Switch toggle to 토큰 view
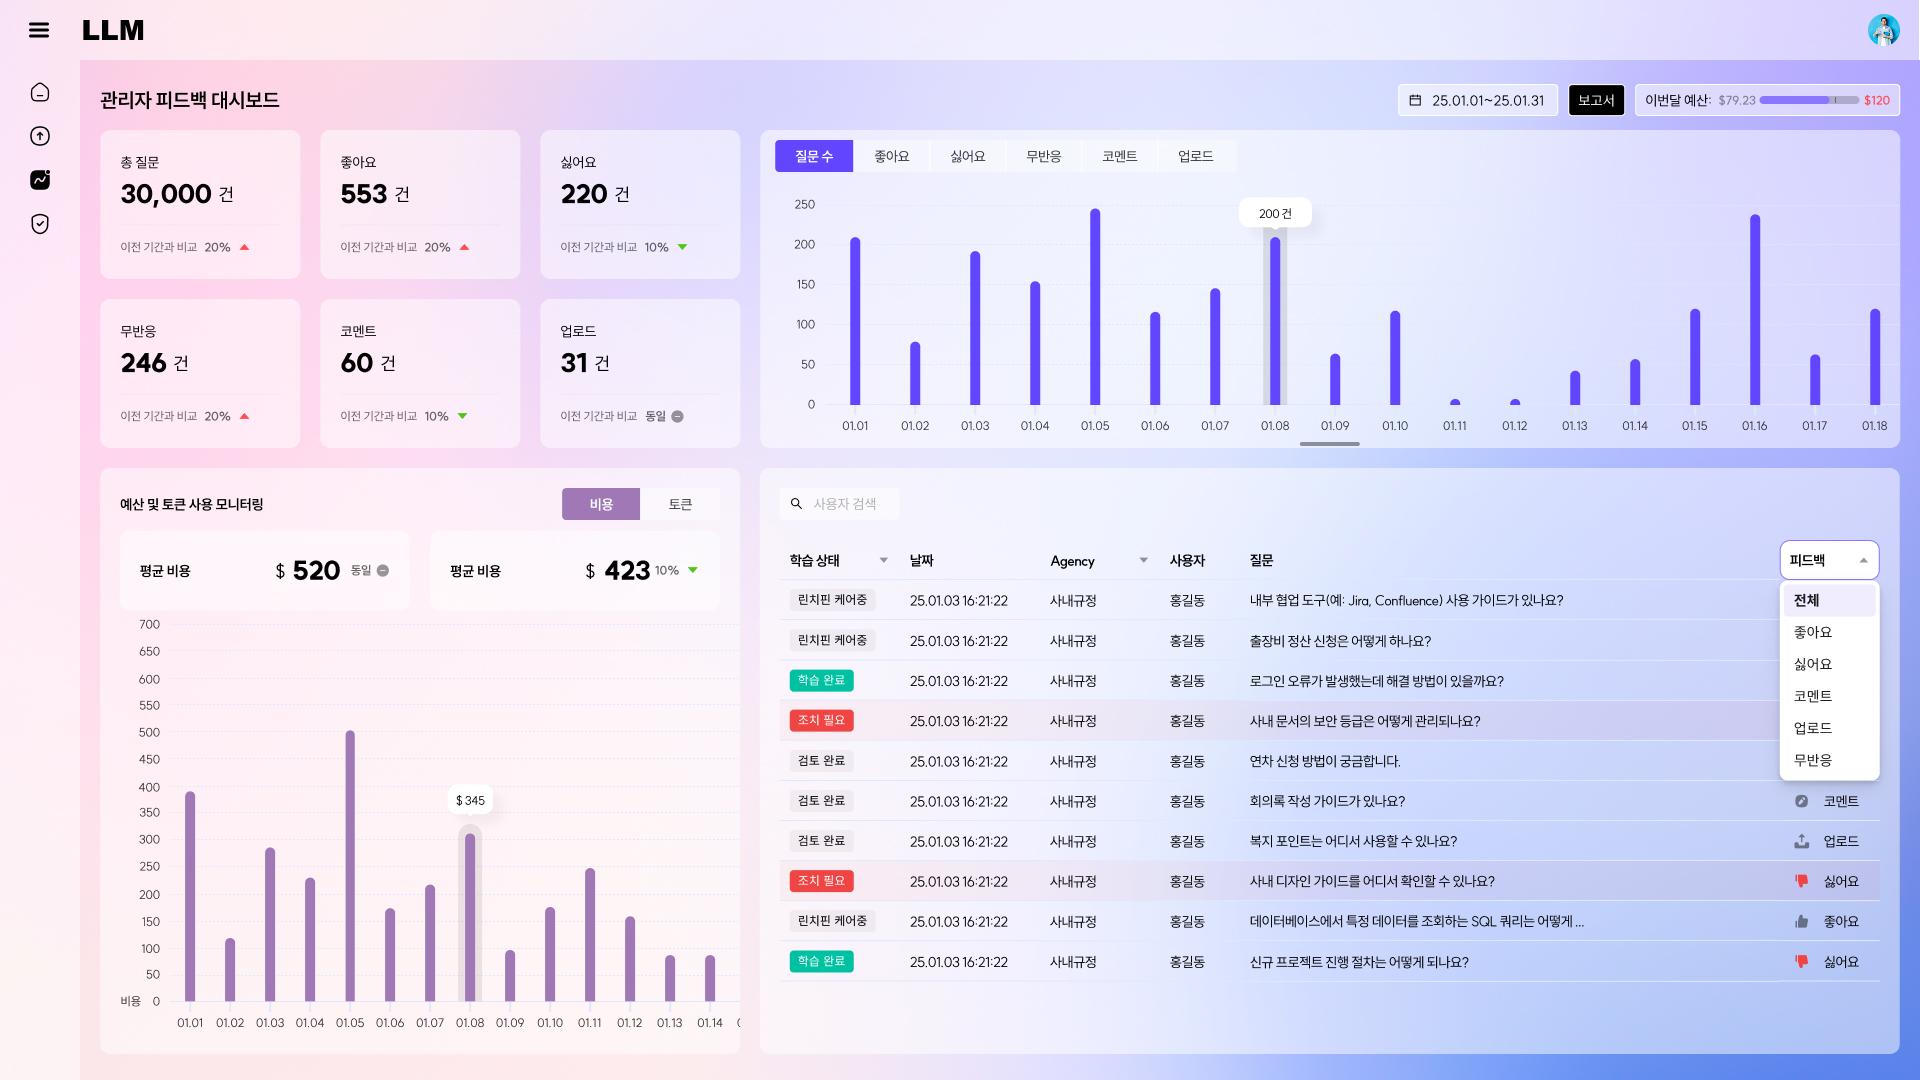Screen dimensions: 1920x1080 pos(680,504)
